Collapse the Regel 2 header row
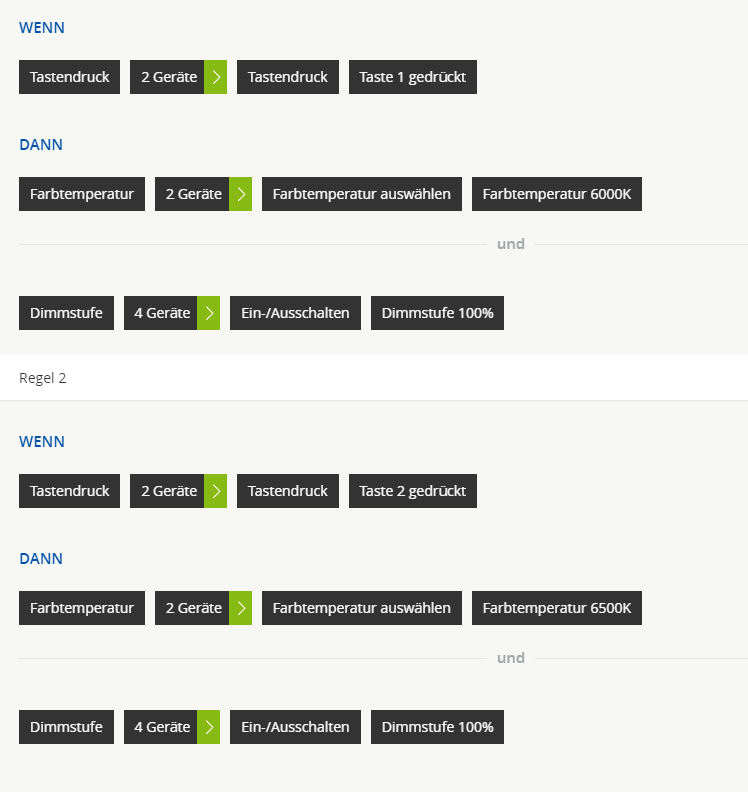The height and width of the screenshot is (792, 748). (374, 378)
